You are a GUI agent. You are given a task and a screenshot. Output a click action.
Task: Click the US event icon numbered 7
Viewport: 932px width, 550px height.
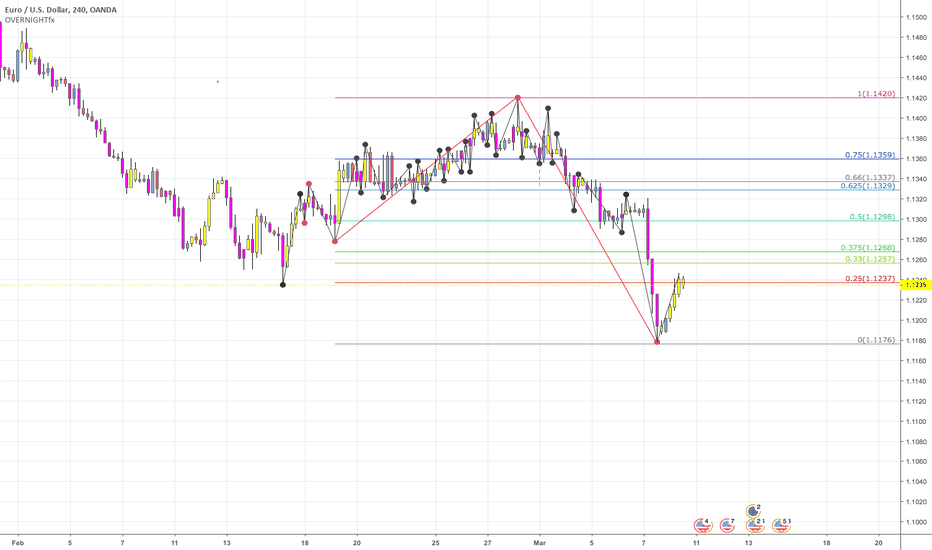click(728, 525)
